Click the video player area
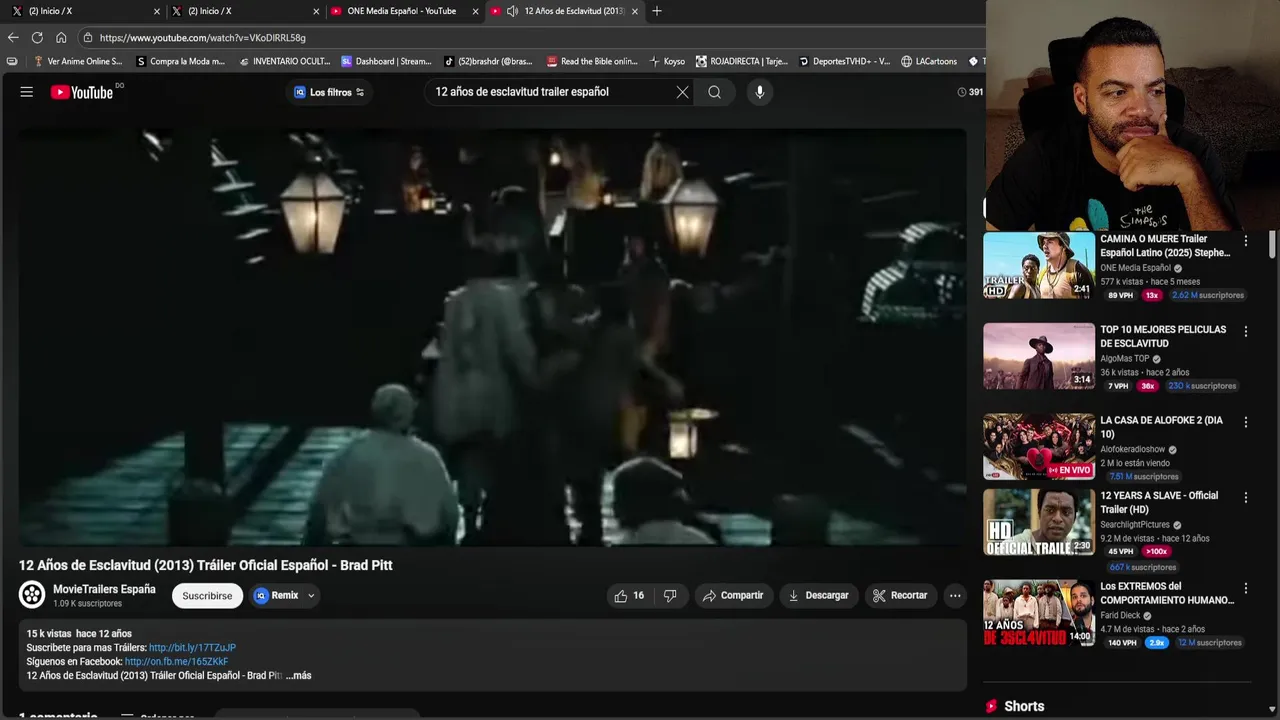 [492, 337]
